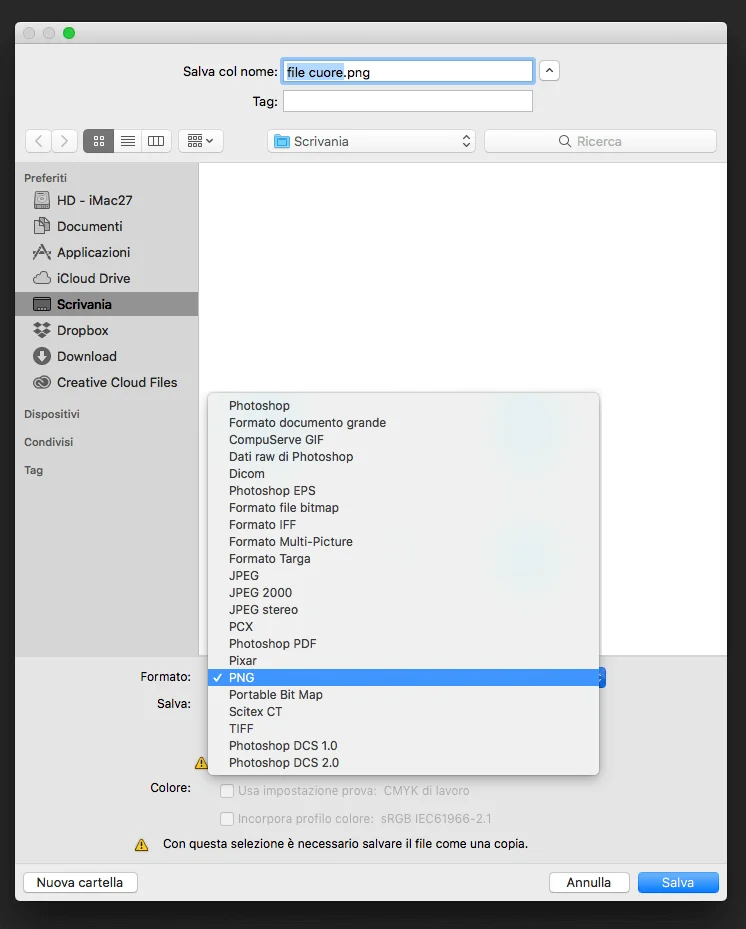
Task: Click the icon view button in toolbar
Action: [x=98, y=141]
